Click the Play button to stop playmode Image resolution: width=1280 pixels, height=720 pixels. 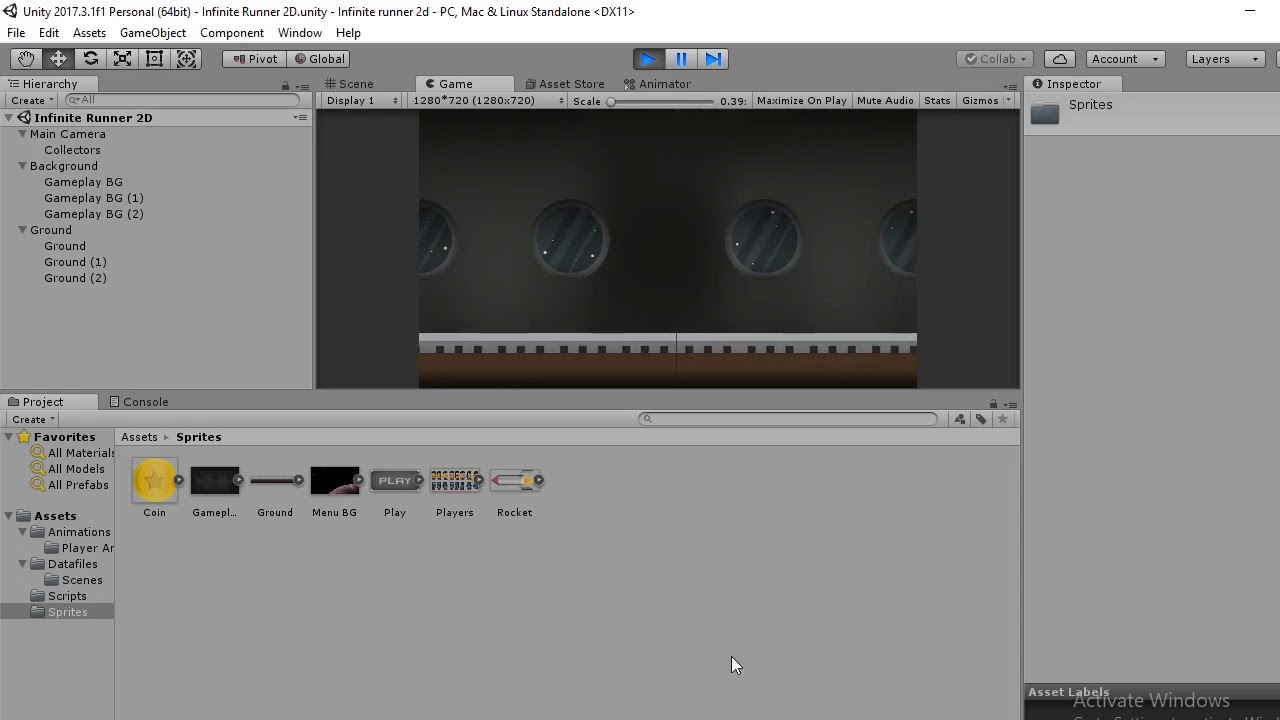[648, 59]
